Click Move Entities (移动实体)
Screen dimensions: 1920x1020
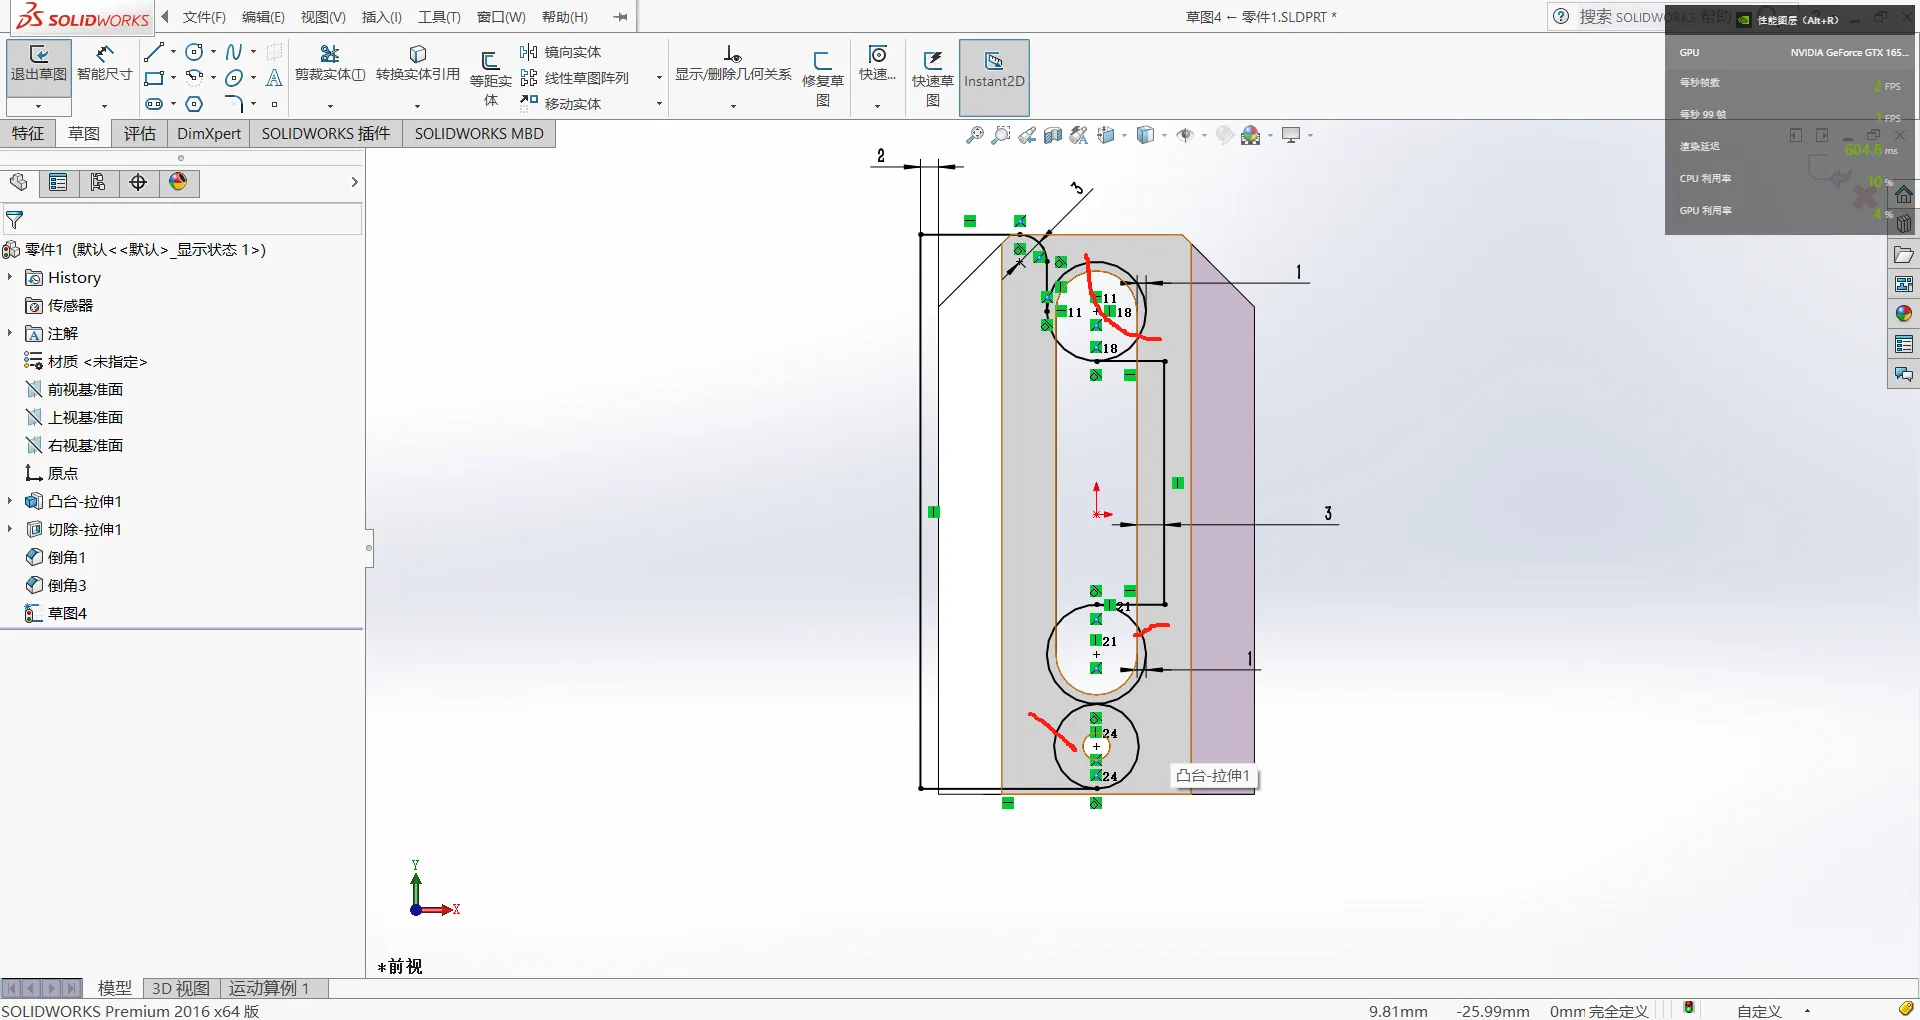coord(561,104)
